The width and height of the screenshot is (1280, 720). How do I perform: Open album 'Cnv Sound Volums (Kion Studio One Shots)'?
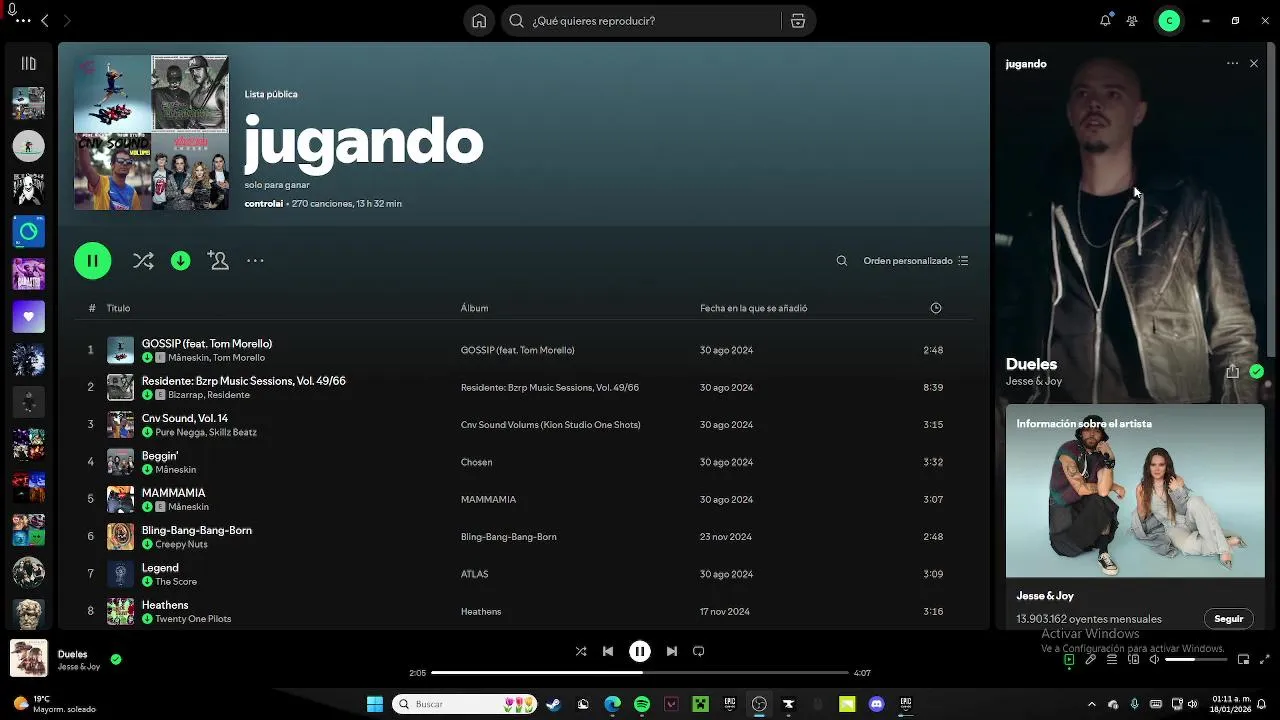pyautogui.click(x=550, y=425)
